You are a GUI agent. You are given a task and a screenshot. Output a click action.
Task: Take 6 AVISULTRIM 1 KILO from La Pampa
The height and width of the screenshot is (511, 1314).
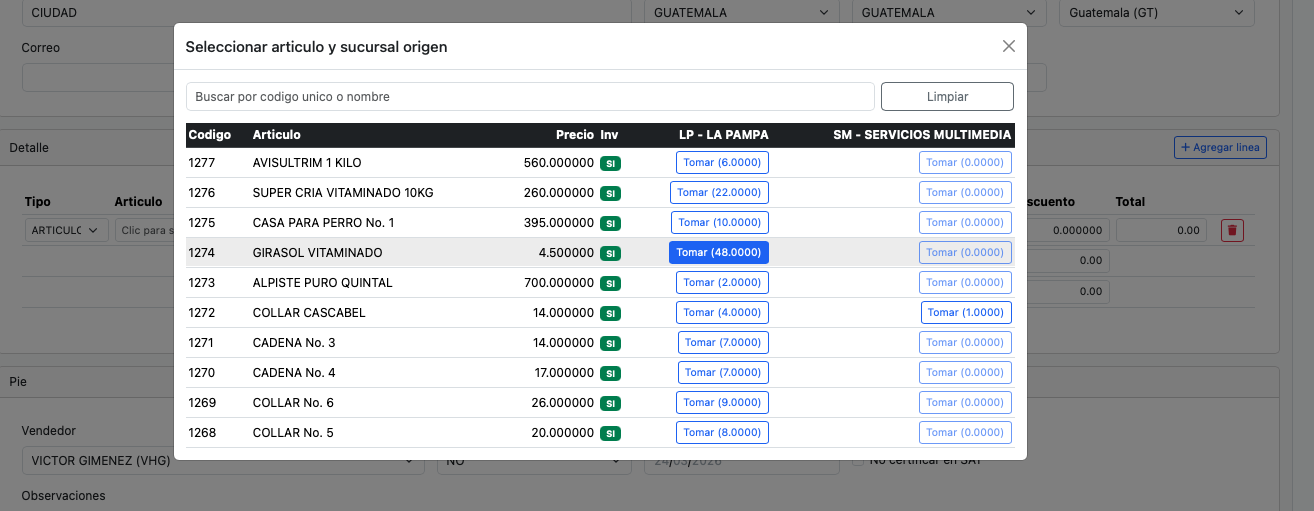click(722, 162)
